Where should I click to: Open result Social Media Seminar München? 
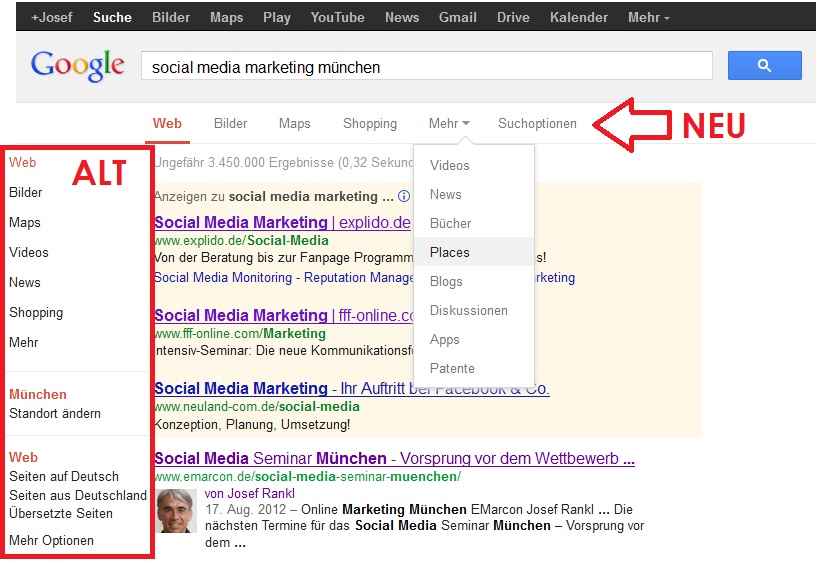click(x=395, y=459)
